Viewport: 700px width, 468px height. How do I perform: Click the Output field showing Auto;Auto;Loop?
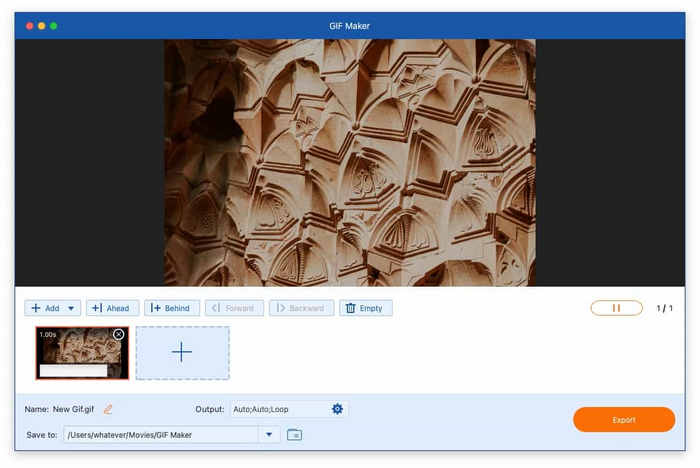coord(277,409)
